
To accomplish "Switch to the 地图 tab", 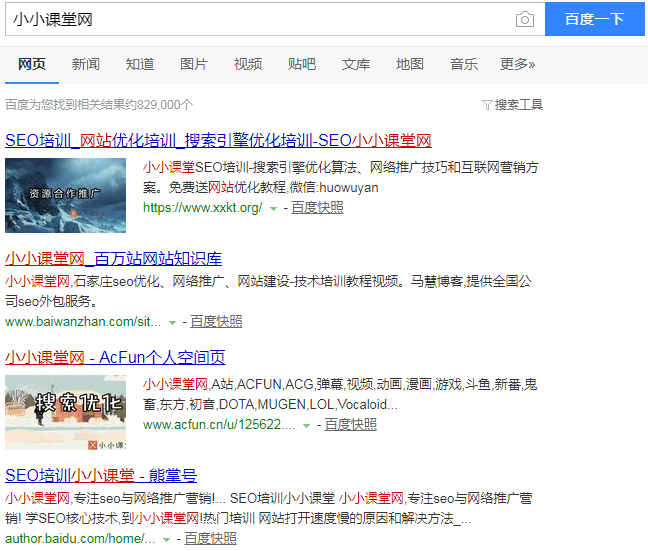I will coord(410,64).
